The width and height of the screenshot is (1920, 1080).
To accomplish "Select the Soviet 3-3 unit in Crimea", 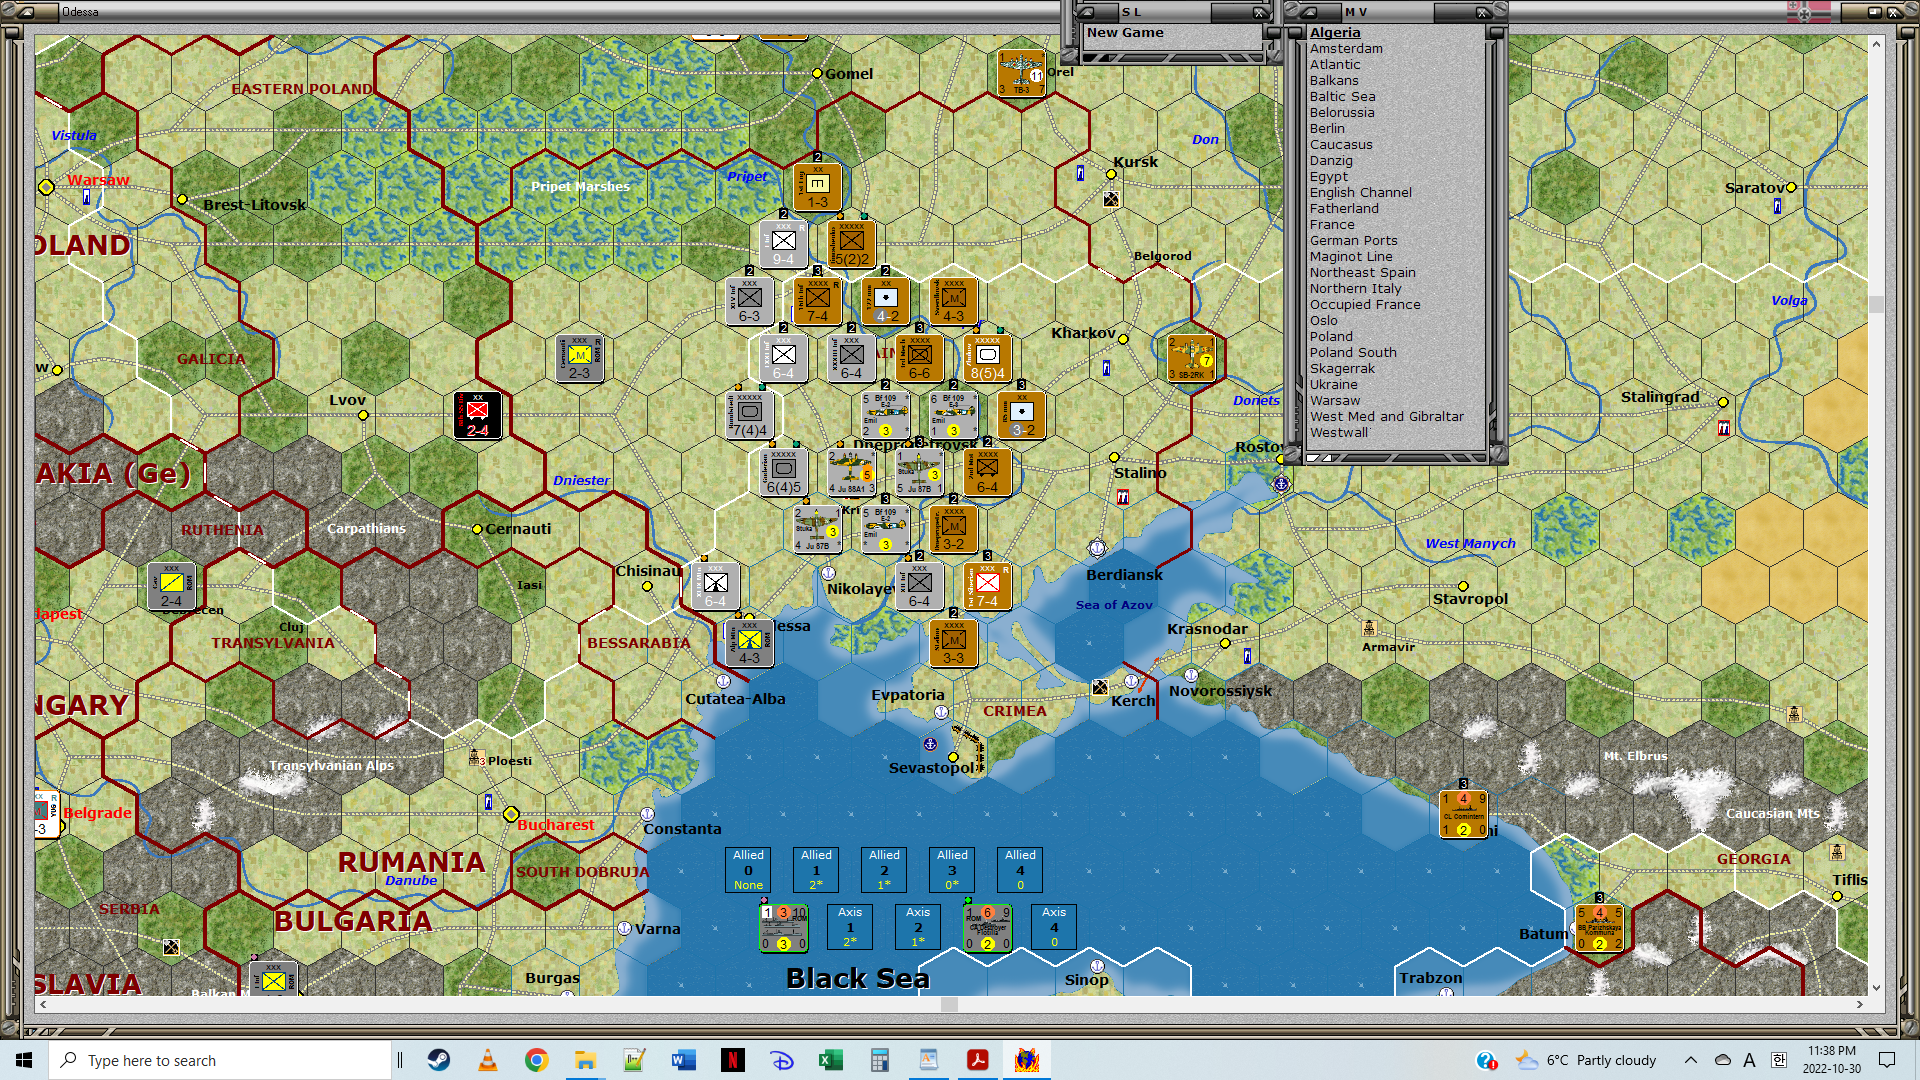I will click(953, 643).
